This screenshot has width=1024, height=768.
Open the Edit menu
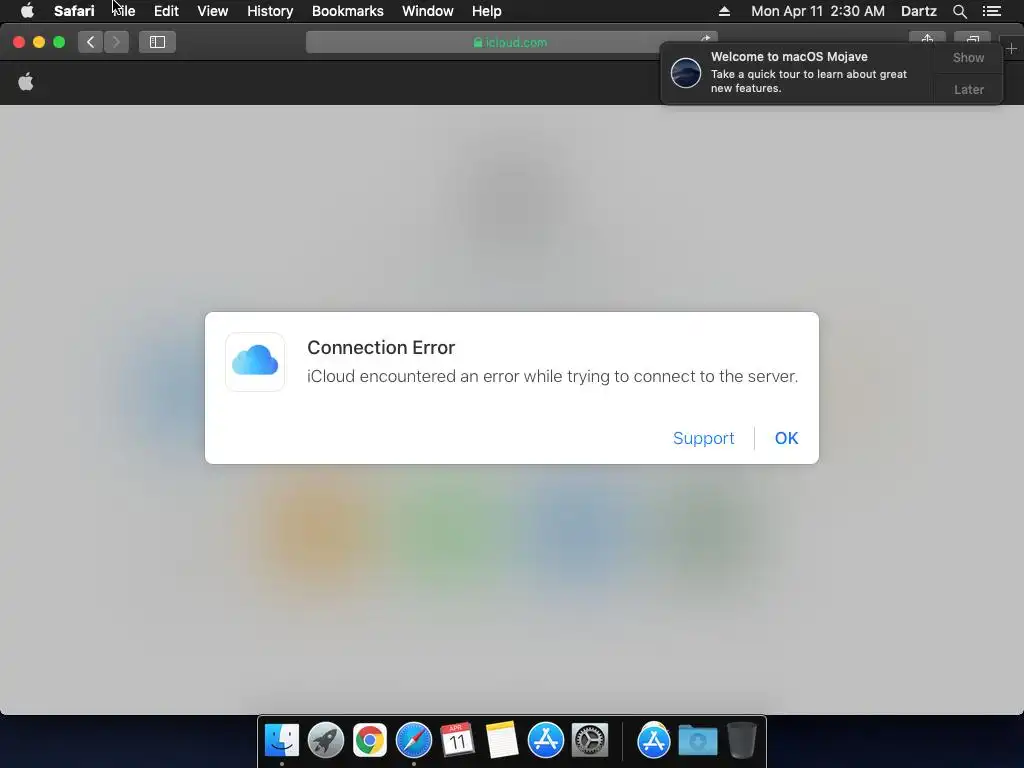tap(166, 11)
